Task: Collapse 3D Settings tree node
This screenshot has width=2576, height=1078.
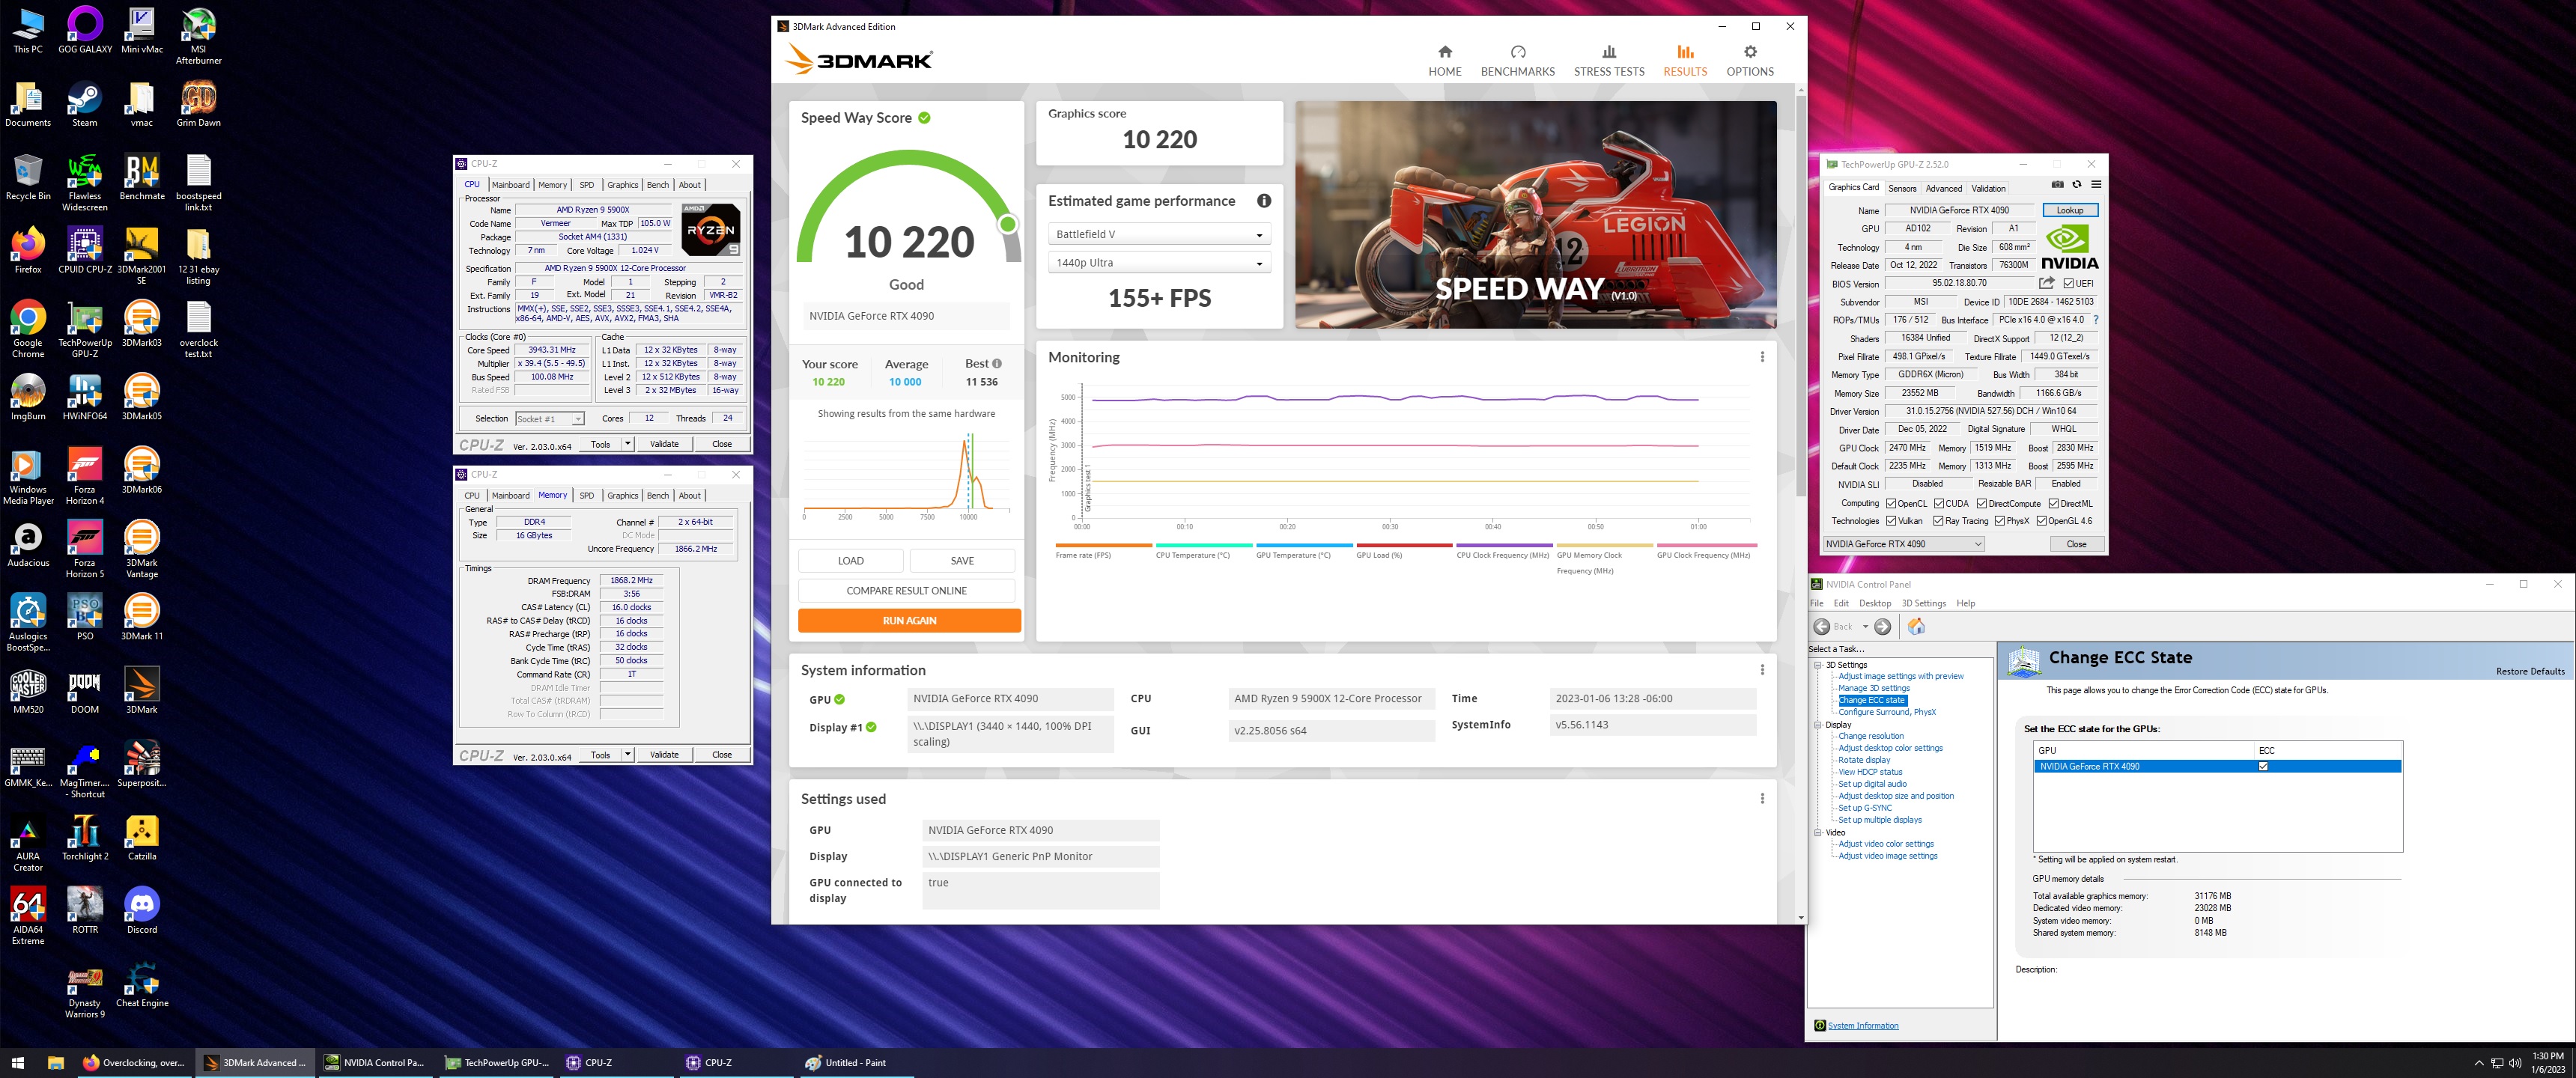Action: 1818,665
